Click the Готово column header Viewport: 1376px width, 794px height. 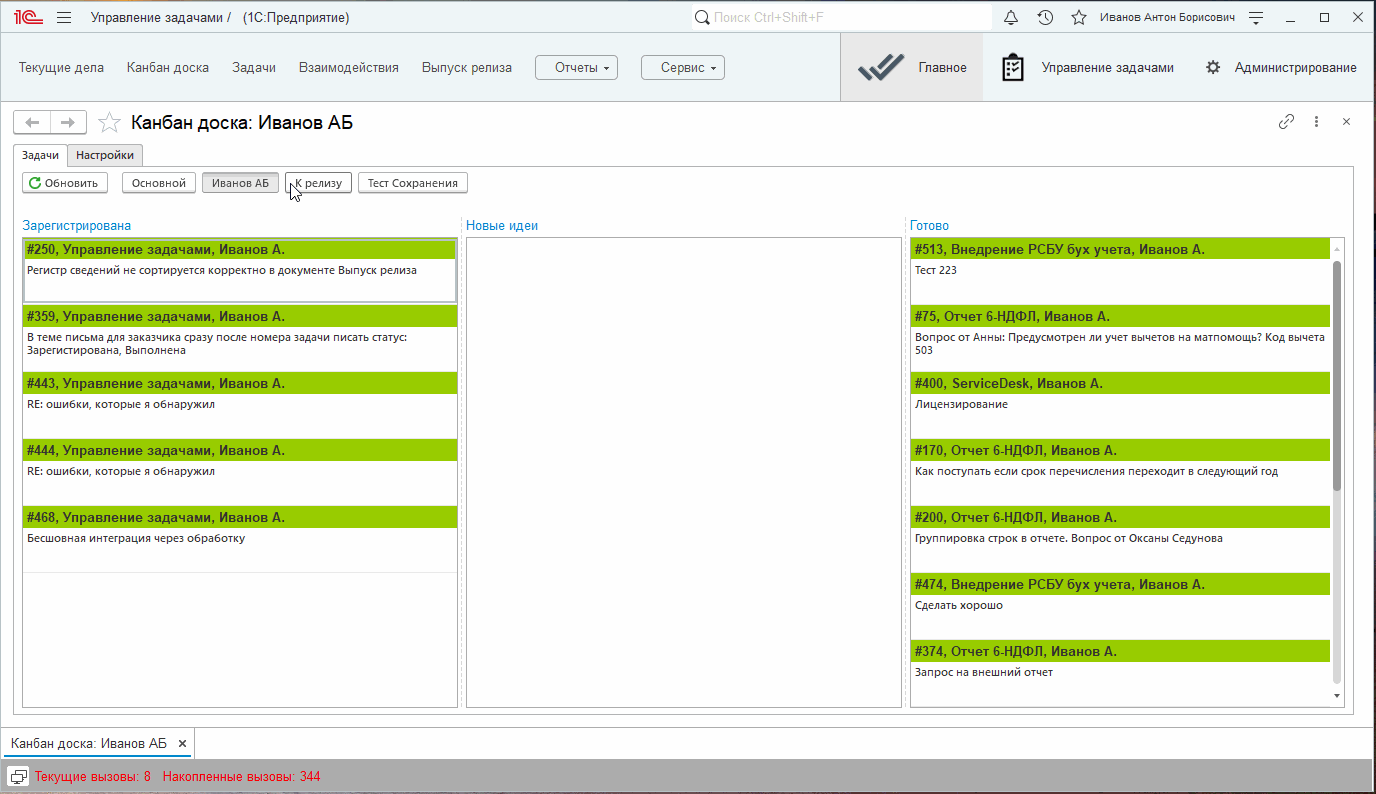930,226
